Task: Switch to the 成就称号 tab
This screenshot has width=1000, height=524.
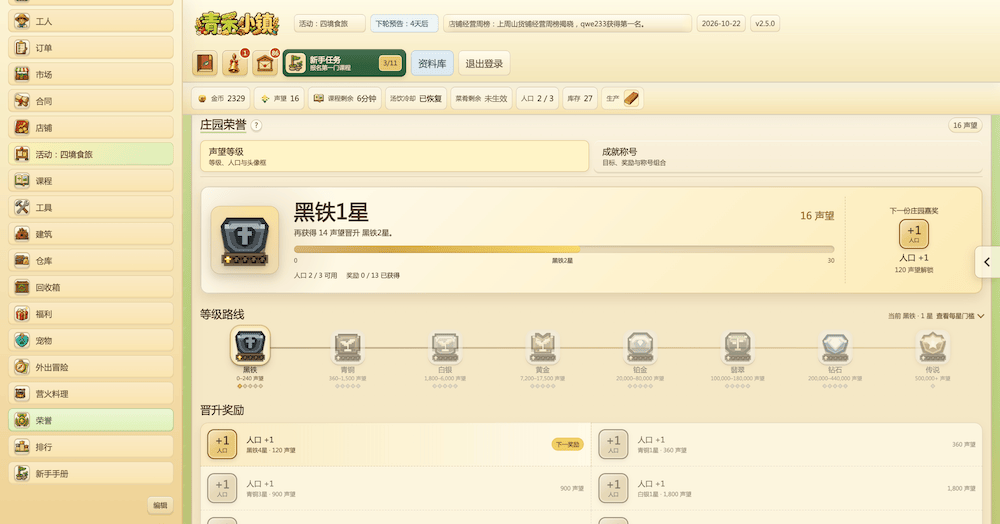Action: [788, 156]
